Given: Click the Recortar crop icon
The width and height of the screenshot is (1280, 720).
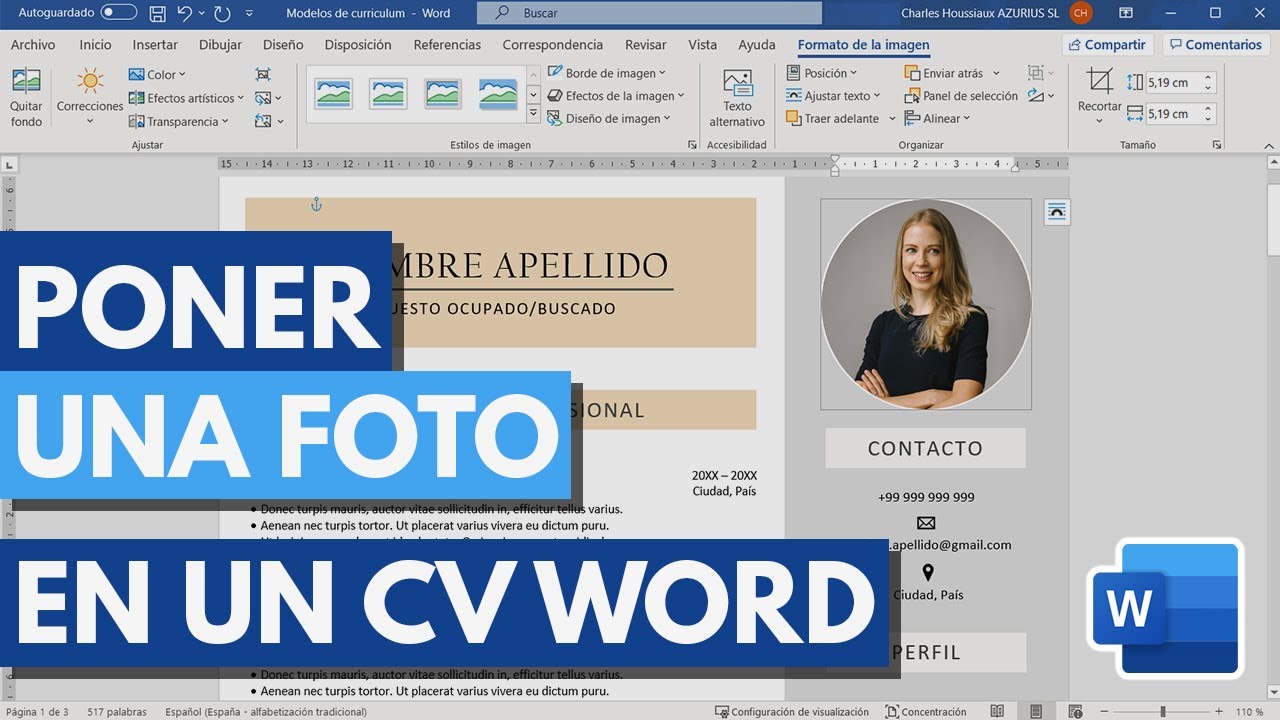Looking at the screenshot, I should [x=1100, y=81].
